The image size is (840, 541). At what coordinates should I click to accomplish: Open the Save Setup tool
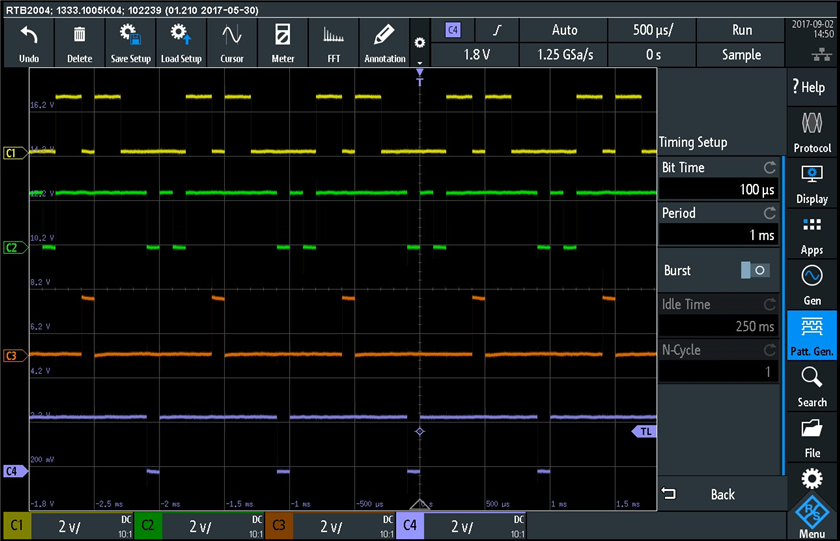pos(131,44)
